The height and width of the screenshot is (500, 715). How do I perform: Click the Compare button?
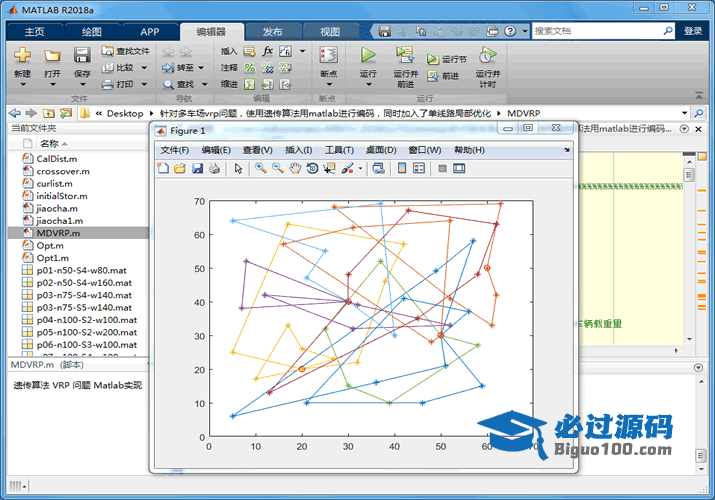(x=118, y=67)
